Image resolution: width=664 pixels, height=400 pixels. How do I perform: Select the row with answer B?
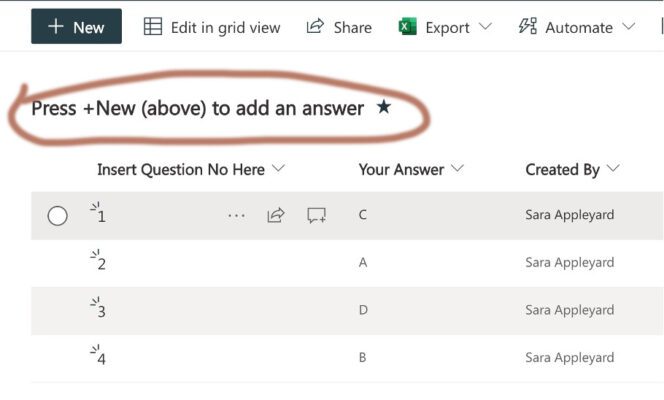347,359
